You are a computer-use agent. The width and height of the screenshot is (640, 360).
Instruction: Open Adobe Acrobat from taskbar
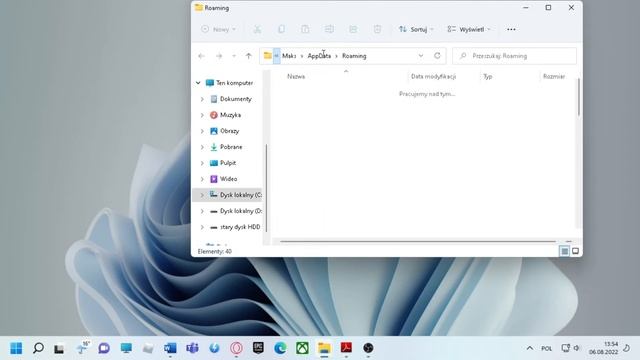pos(346,348)
